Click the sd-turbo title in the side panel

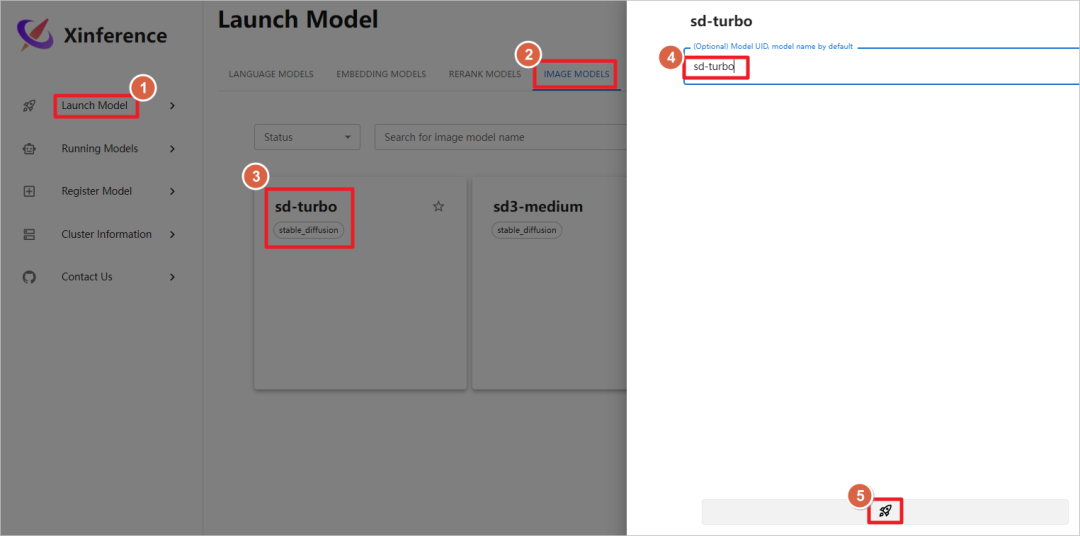click(x=720, y=21)
